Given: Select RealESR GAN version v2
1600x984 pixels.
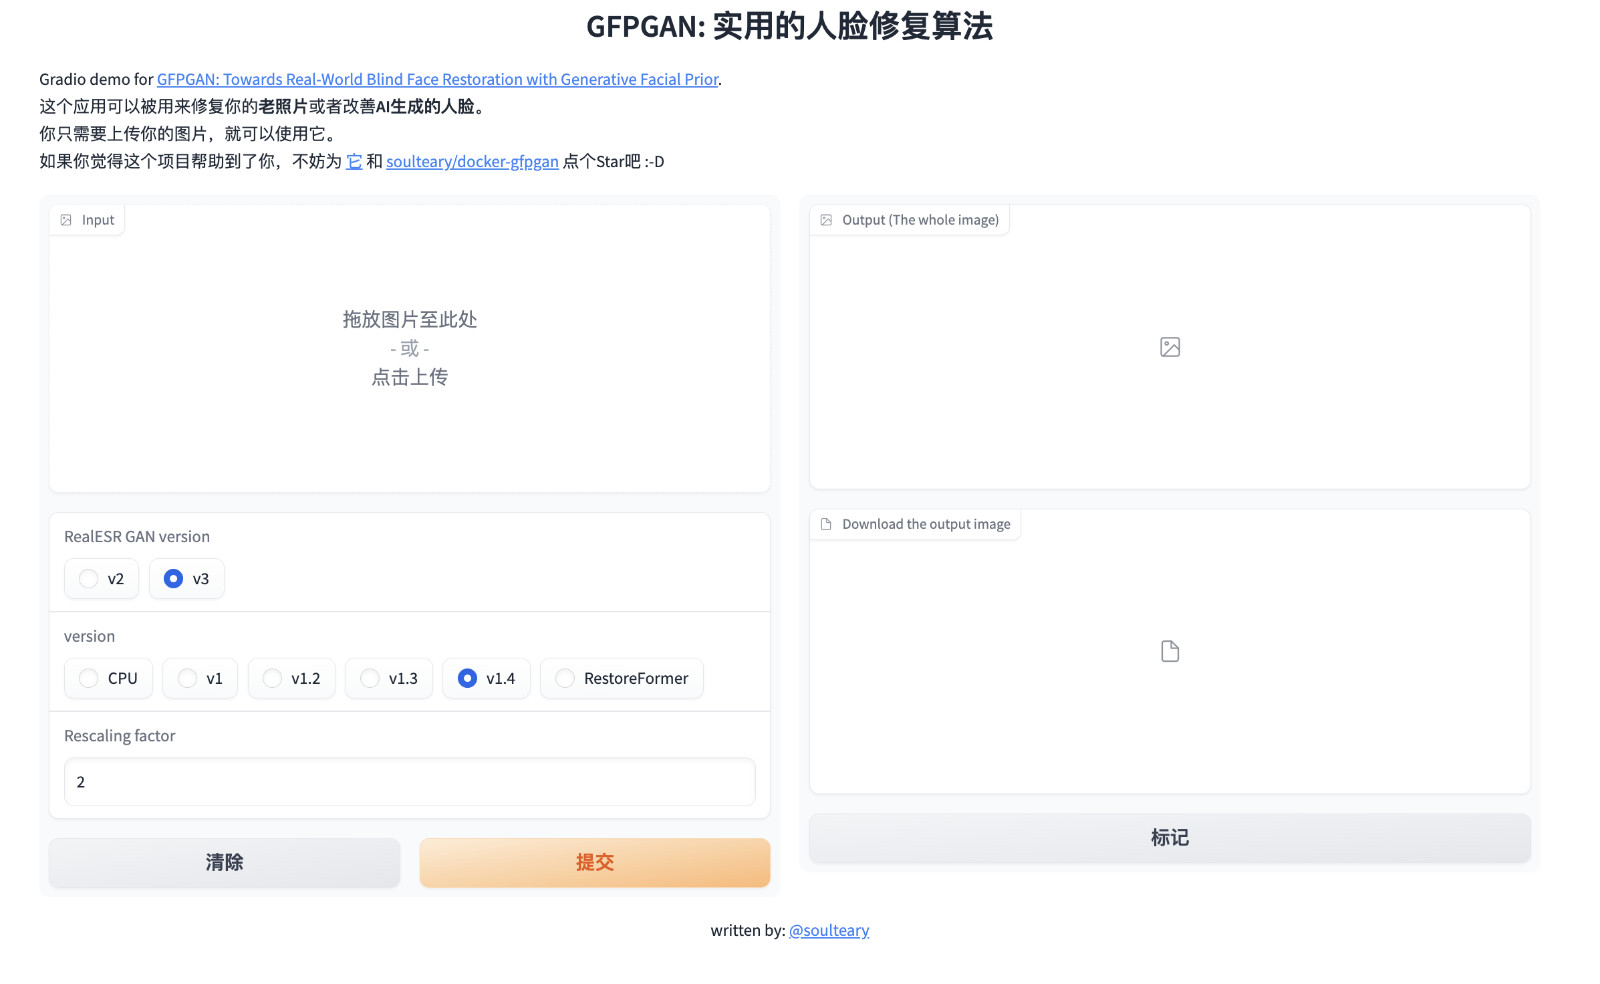Looking at the screenshot, I should 102,579.
